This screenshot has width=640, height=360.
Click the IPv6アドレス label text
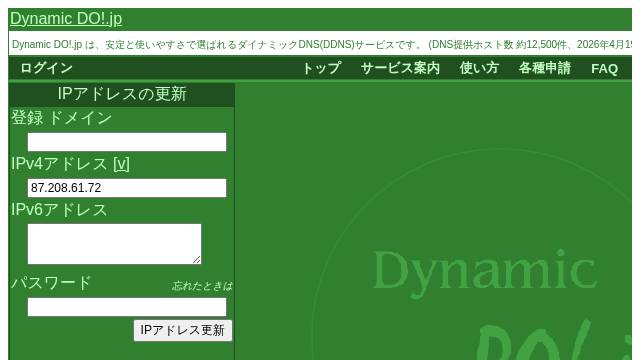tap(59, 210)
